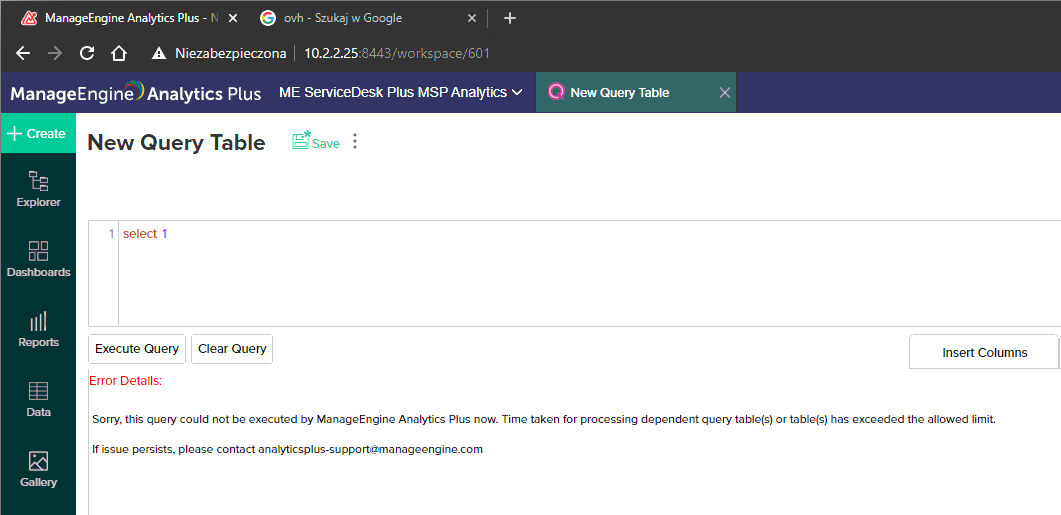Viewport: 1061px width, 515px height.
Task: Click Execute Query button
Action: 137,349
